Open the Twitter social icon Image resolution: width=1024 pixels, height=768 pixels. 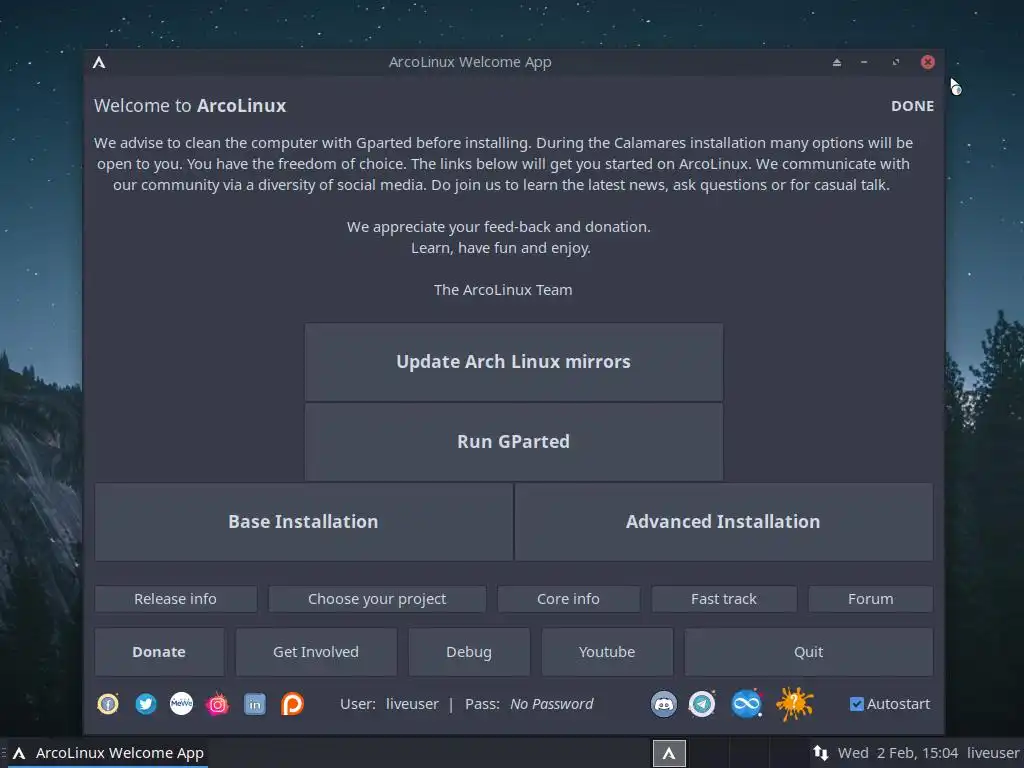pyautogui.click(x=146, y=704)
